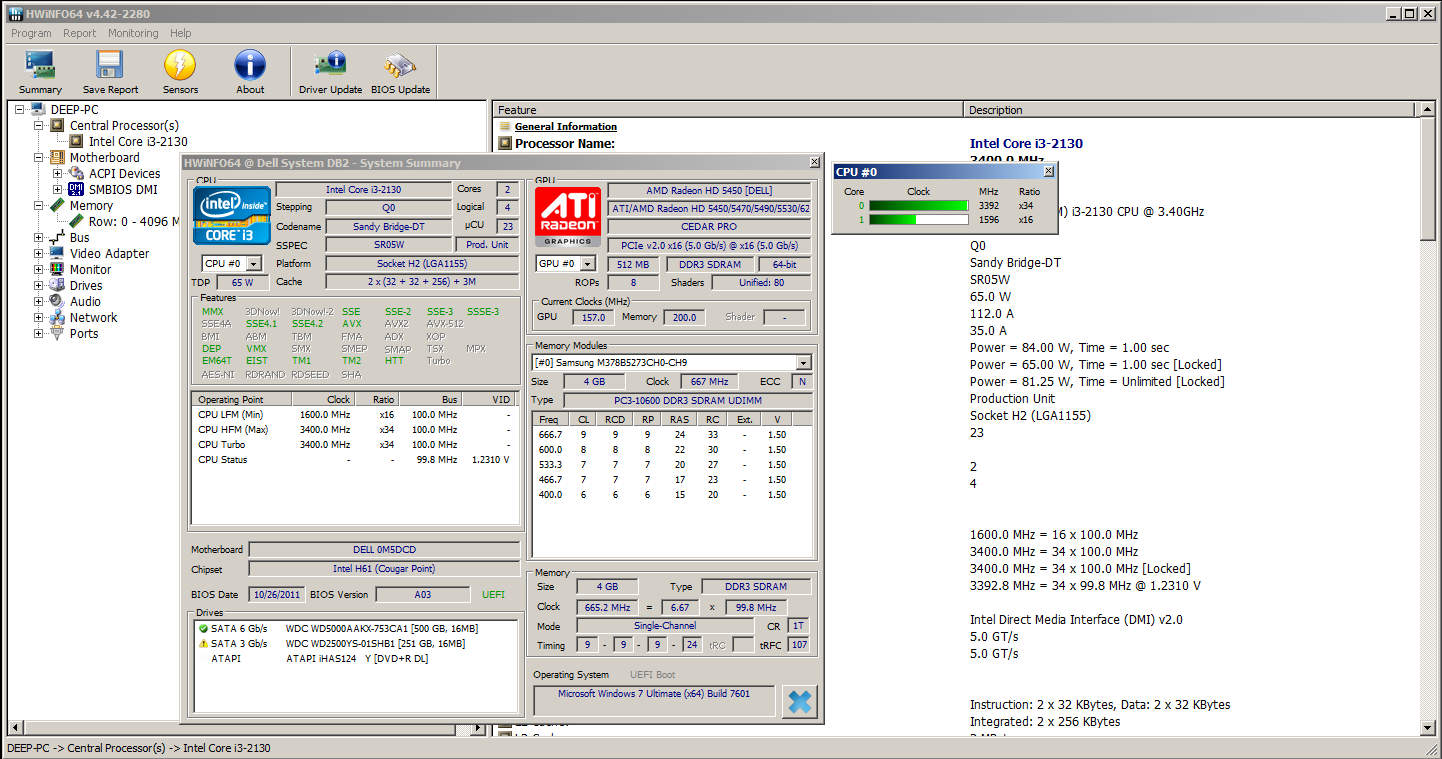Open the Program menu
This screenshot has height=759, width=1442.
pos(31,33)
